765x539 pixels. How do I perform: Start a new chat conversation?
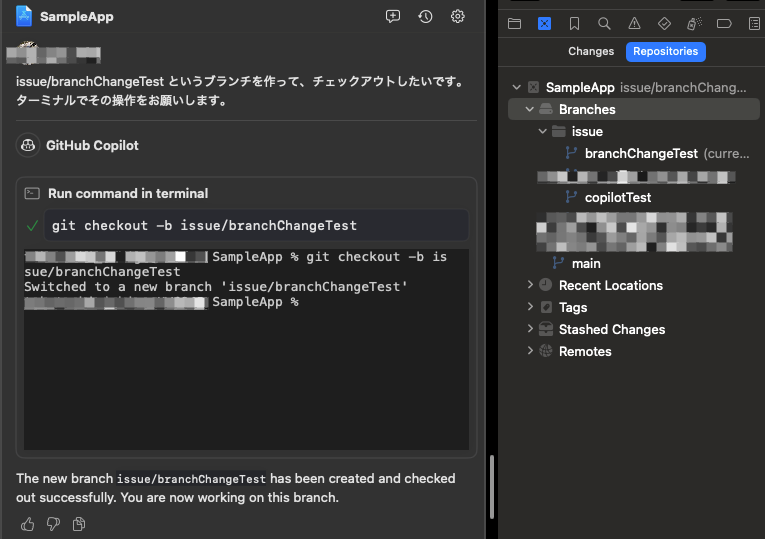(x=393, y=17)
